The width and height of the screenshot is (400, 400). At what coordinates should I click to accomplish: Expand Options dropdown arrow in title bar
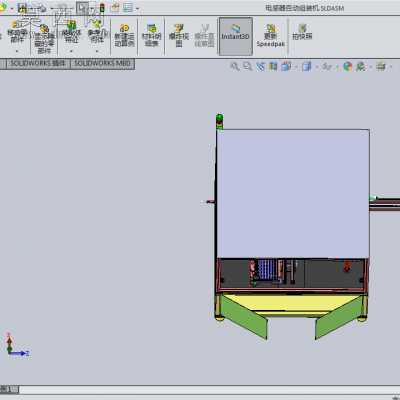pyautogui.click(x=138, y=9)
